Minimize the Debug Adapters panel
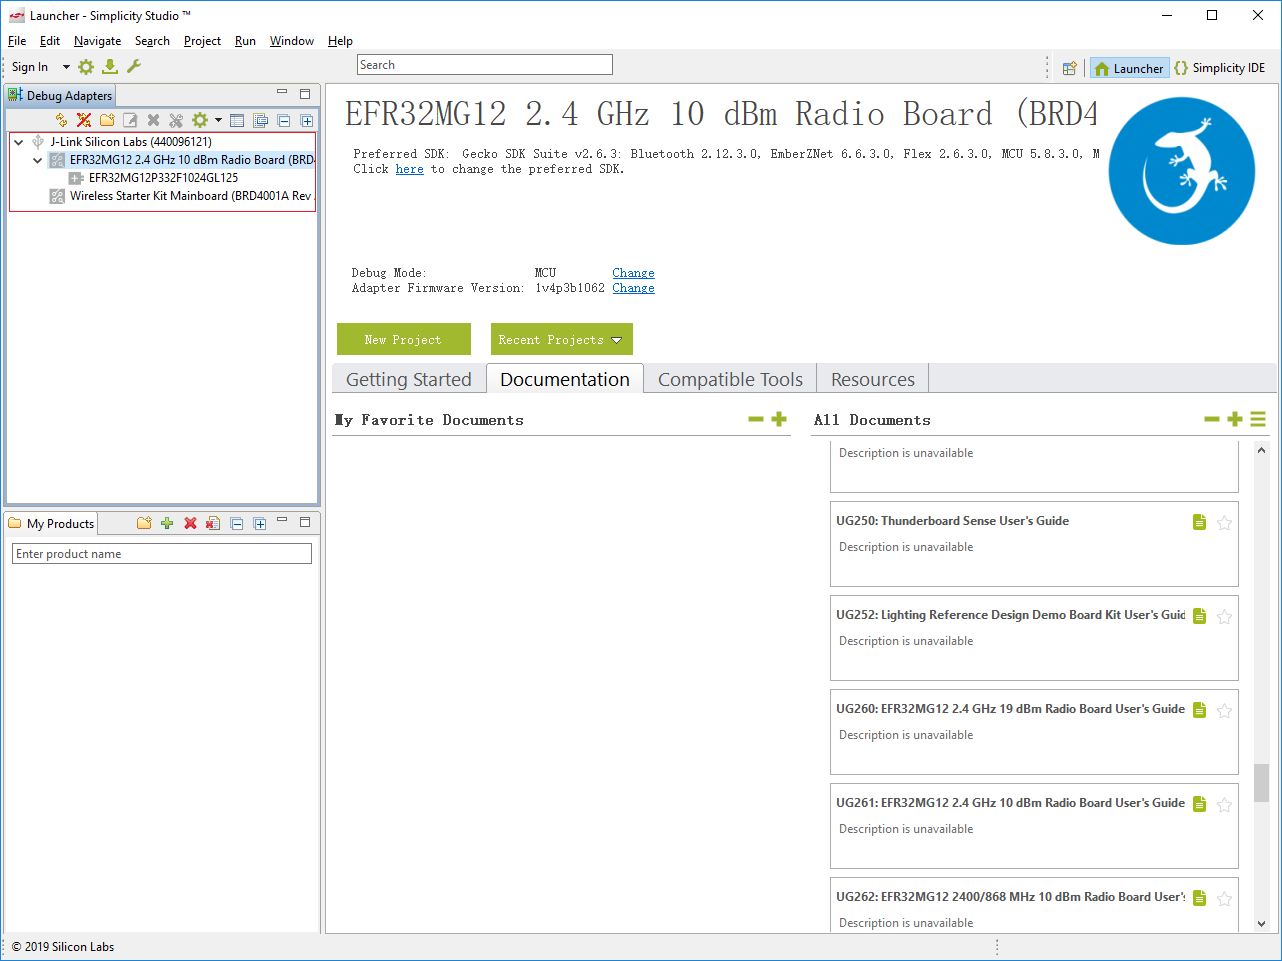This screenshot has height=961, width=1282. pyautogui.click(x=282, y=93)
